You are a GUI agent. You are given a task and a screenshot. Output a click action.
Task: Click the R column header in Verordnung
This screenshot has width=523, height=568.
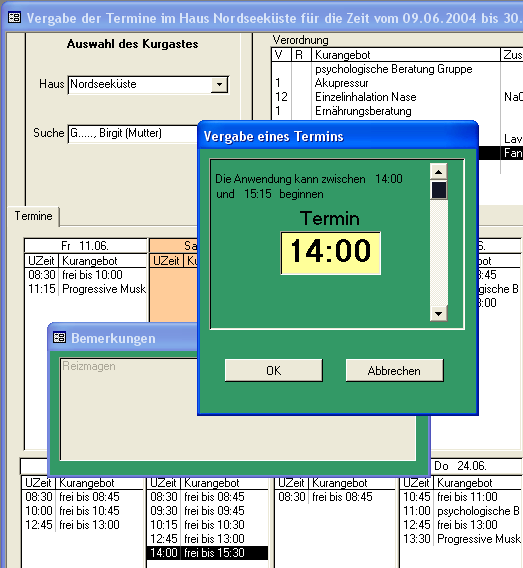coord(301,55)
